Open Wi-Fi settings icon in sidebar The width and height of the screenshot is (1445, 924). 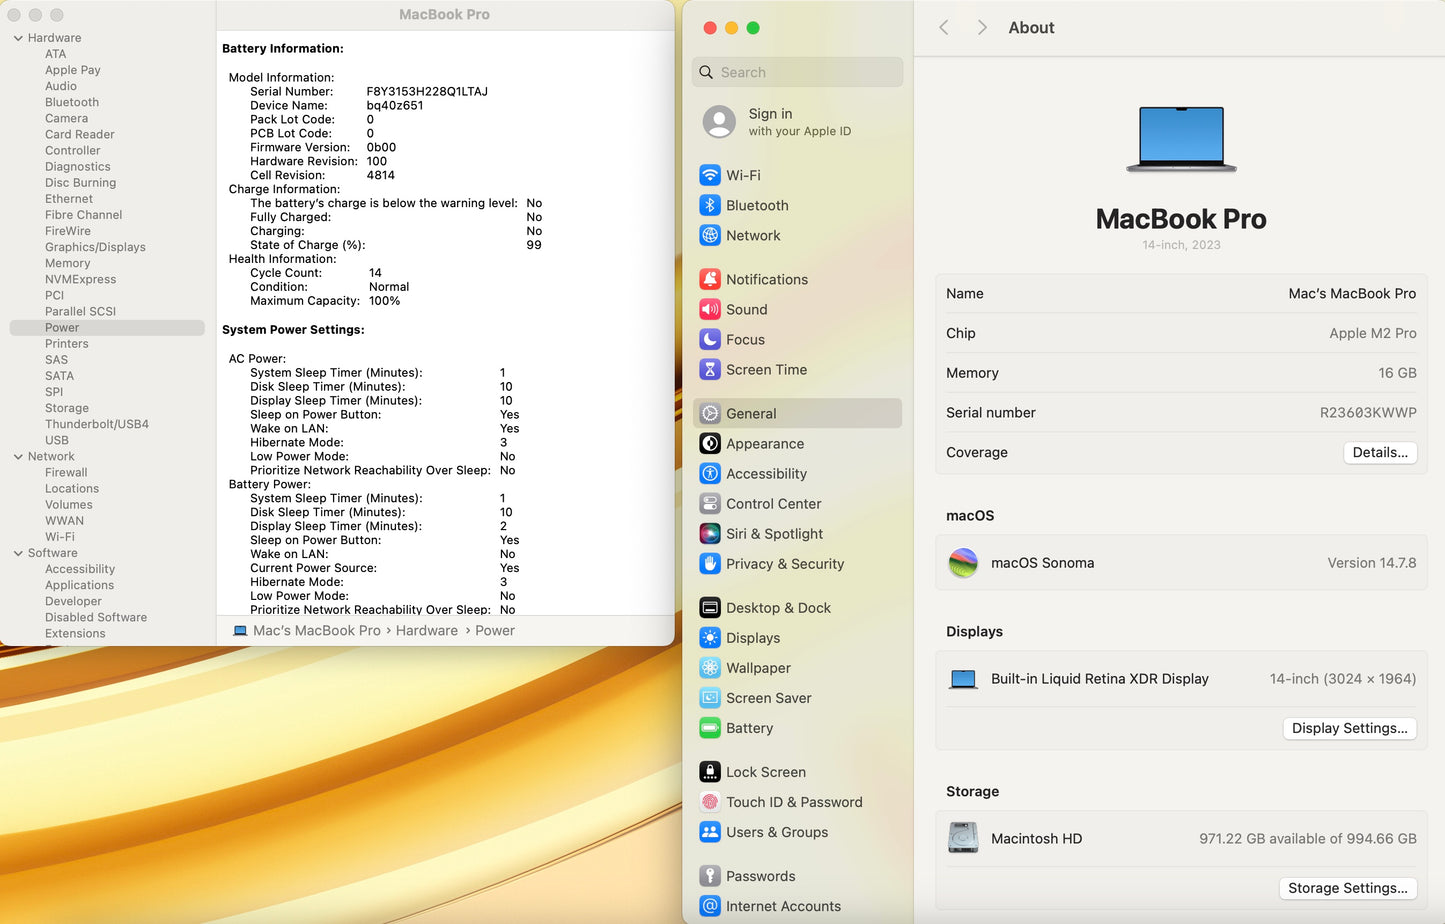tap(710, 175)
